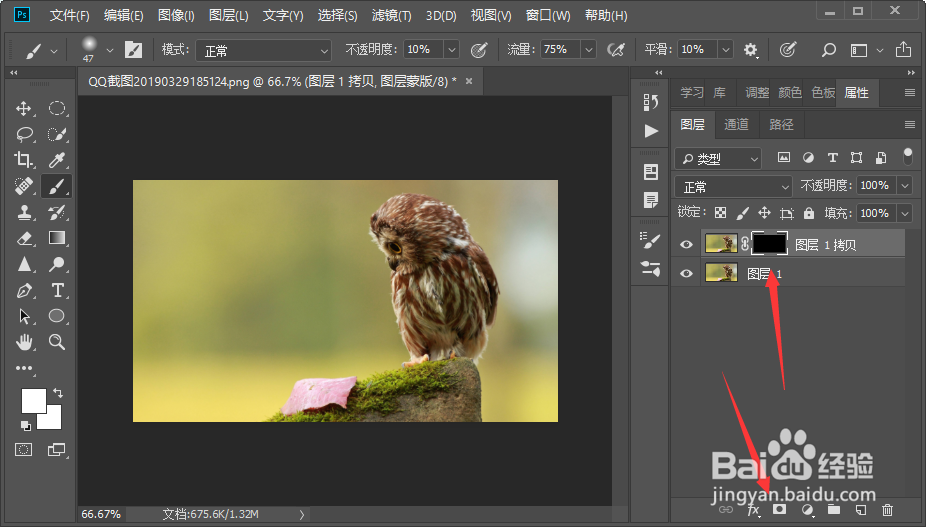Select the Hand tool
926x527 pixels.
coord(24,341)
